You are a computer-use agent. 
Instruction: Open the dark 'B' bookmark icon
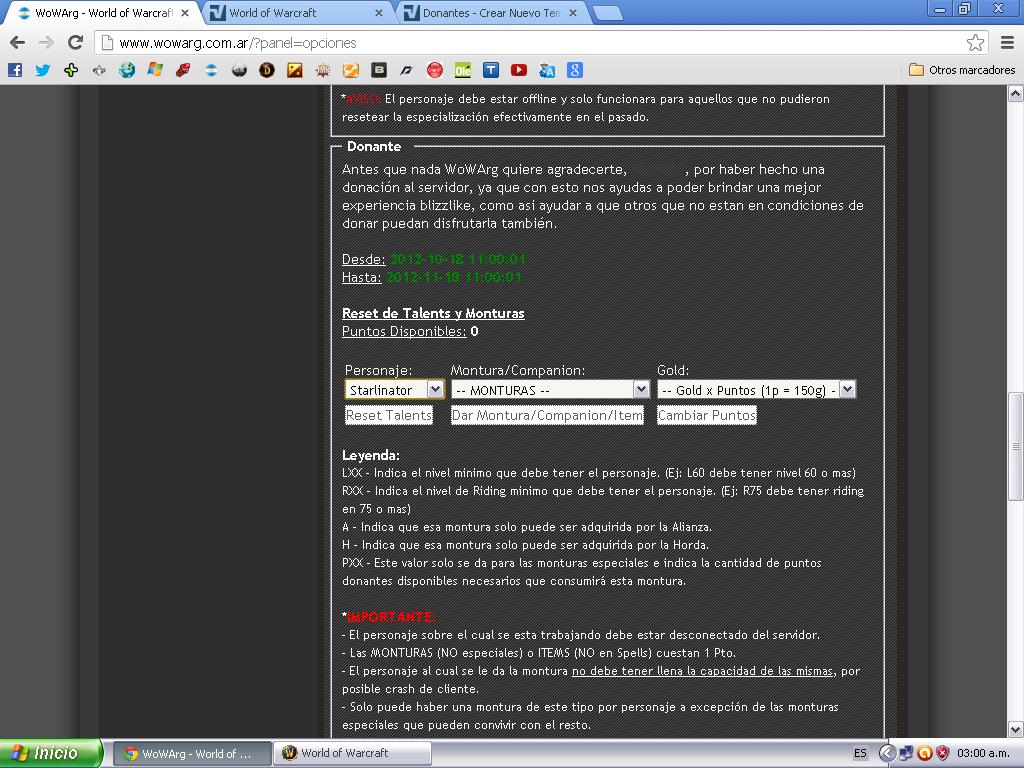[x=379, y=70]
